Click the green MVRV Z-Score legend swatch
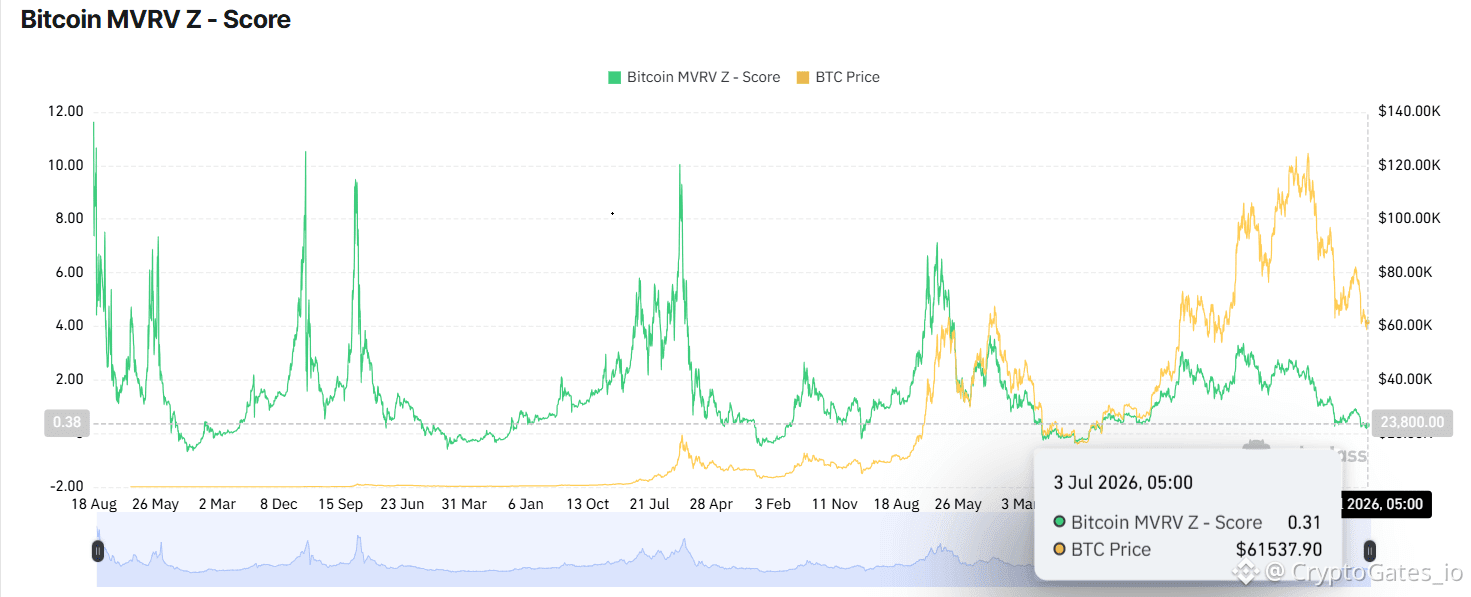The image size is (1471, 597). tap(614, 77)
